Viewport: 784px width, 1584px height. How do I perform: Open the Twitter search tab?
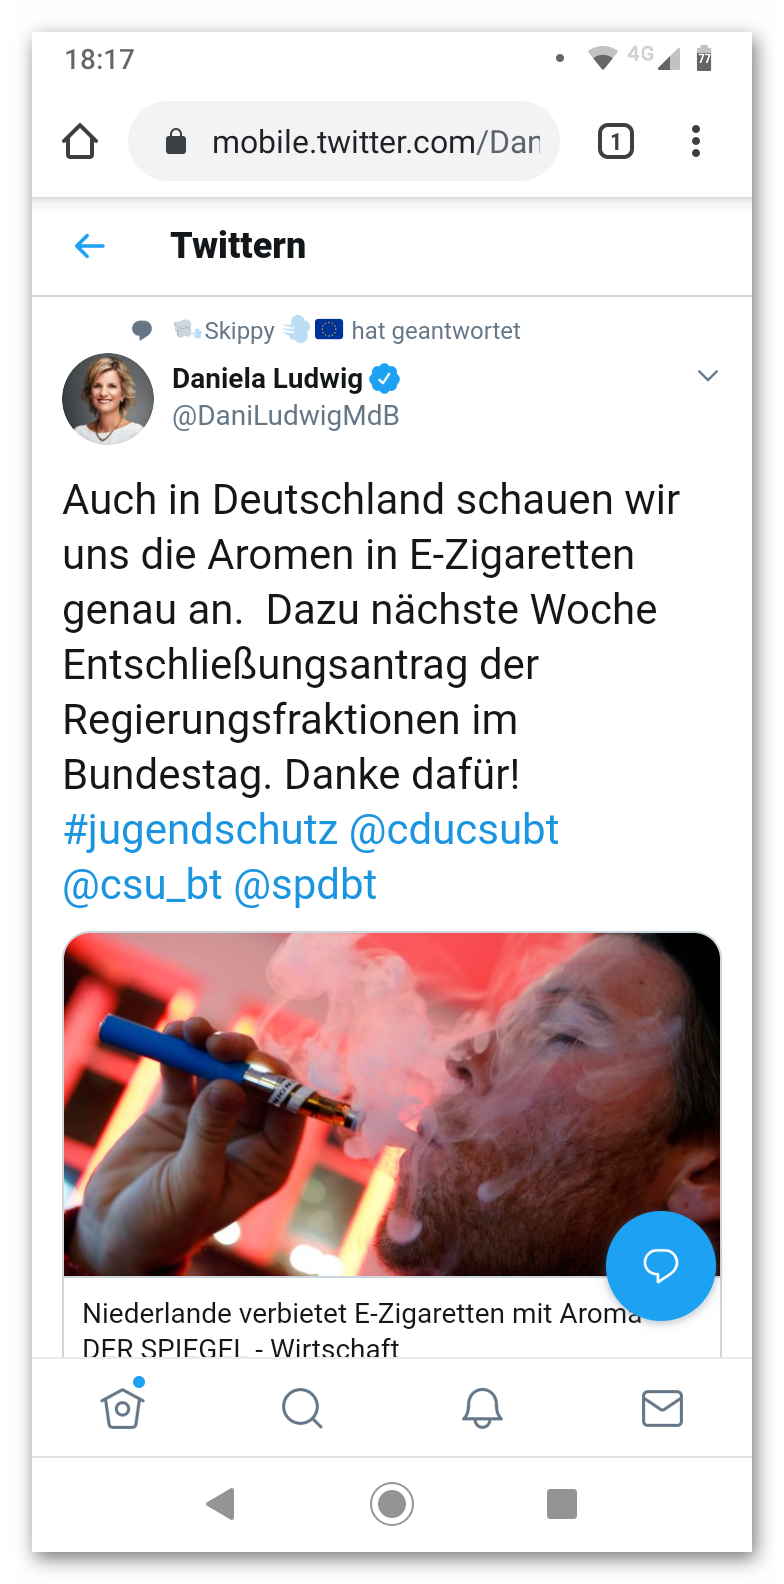click(x=302, y=1408)
